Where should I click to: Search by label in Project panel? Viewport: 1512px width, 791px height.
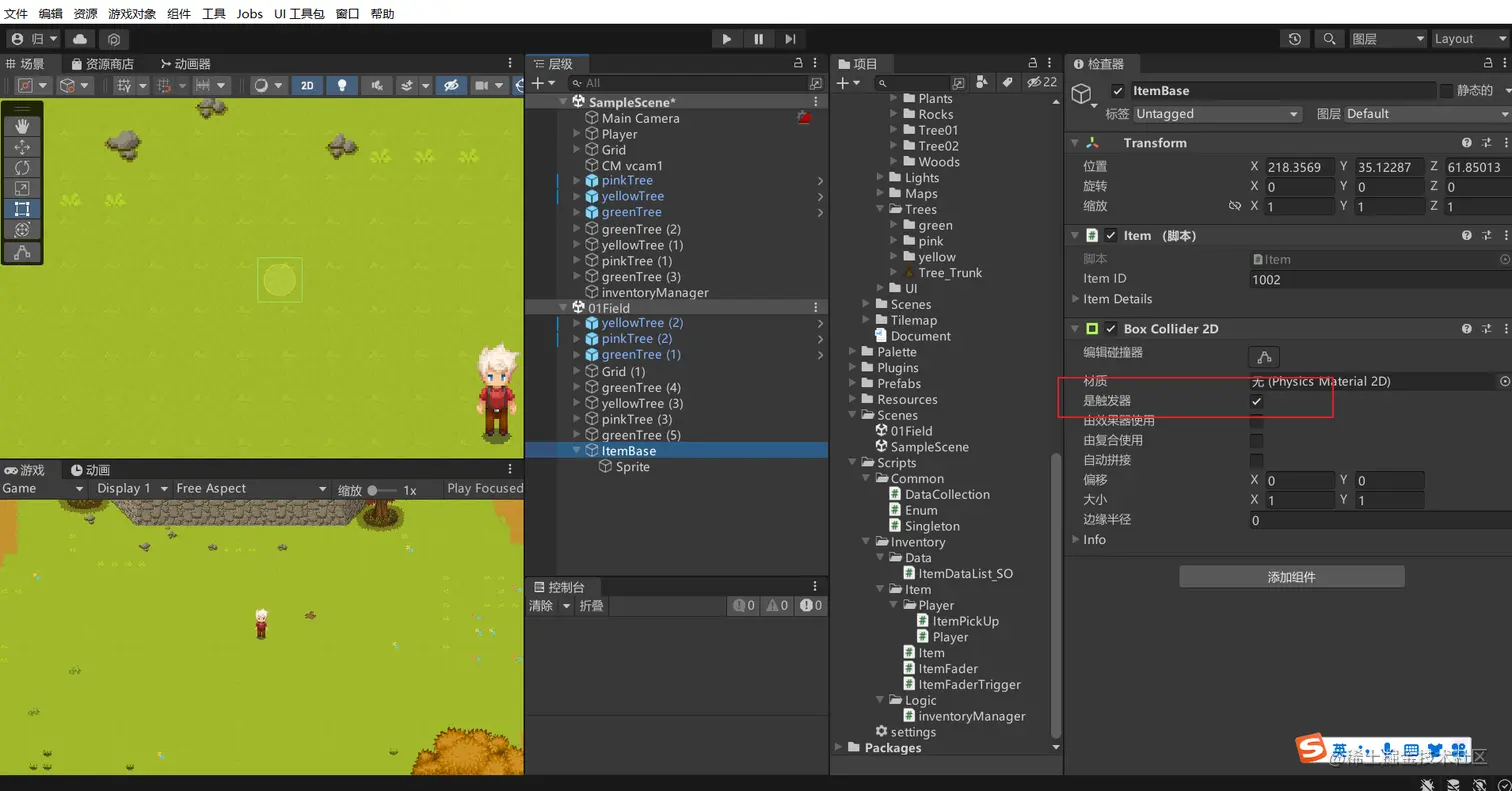point(1007,82)
